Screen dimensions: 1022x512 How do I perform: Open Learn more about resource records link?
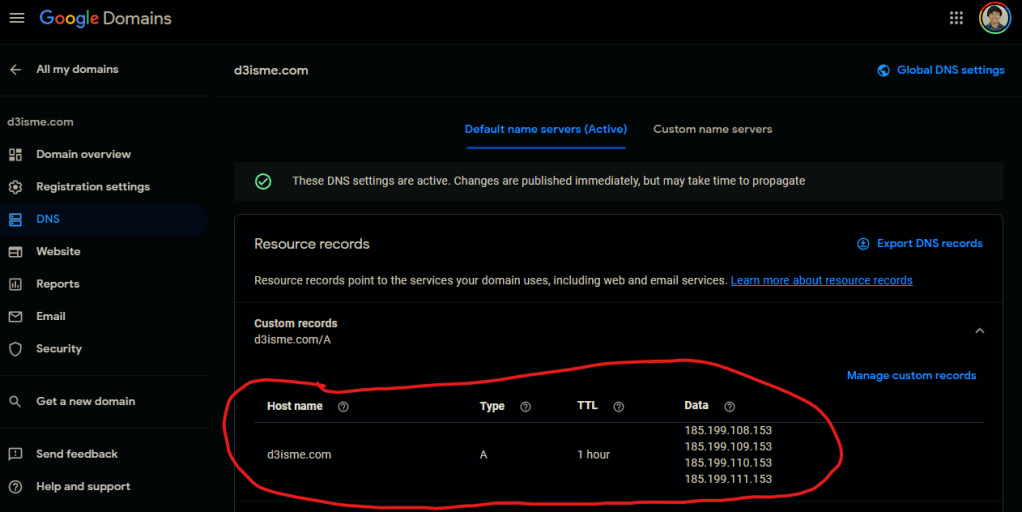coord(821,281)
